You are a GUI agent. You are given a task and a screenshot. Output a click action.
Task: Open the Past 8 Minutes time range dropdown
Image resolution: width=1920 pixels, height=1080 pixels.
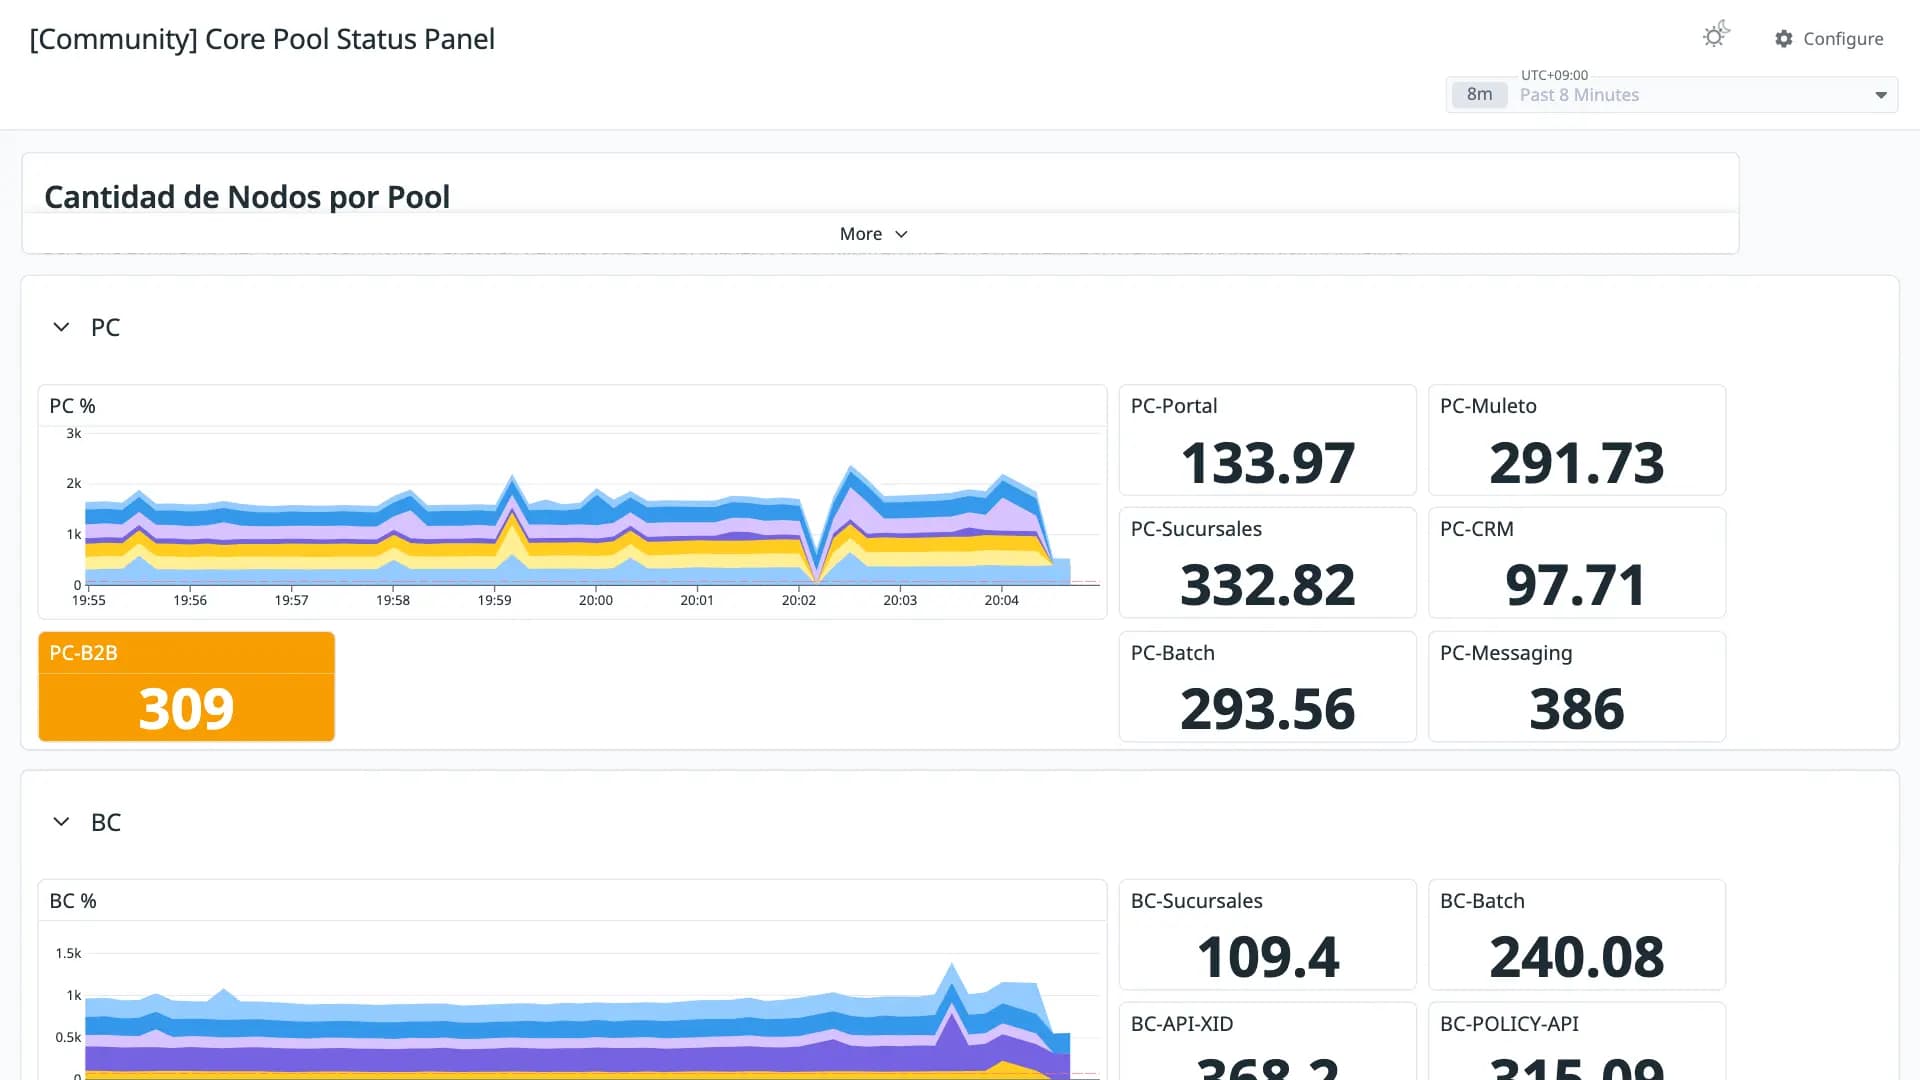[x=1672, y=95]
